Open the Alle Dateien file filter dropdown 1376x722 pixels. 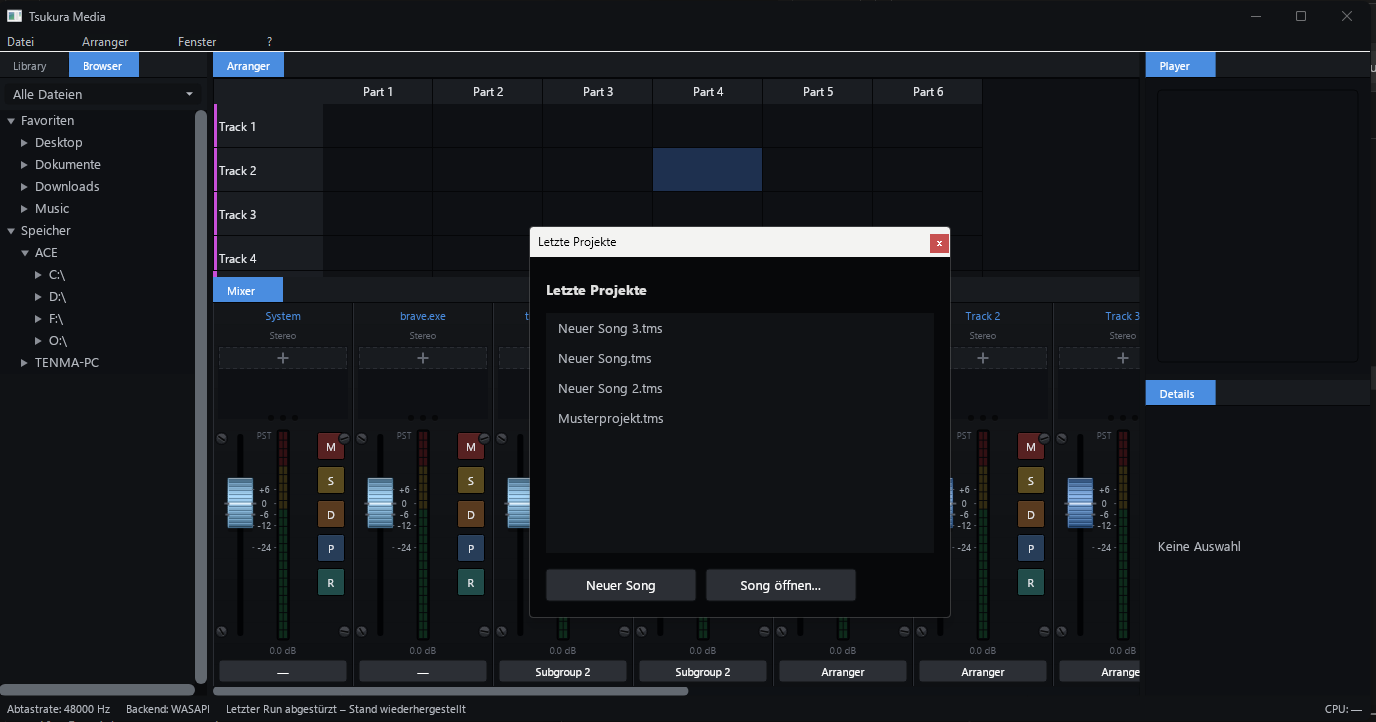(102, 94)
